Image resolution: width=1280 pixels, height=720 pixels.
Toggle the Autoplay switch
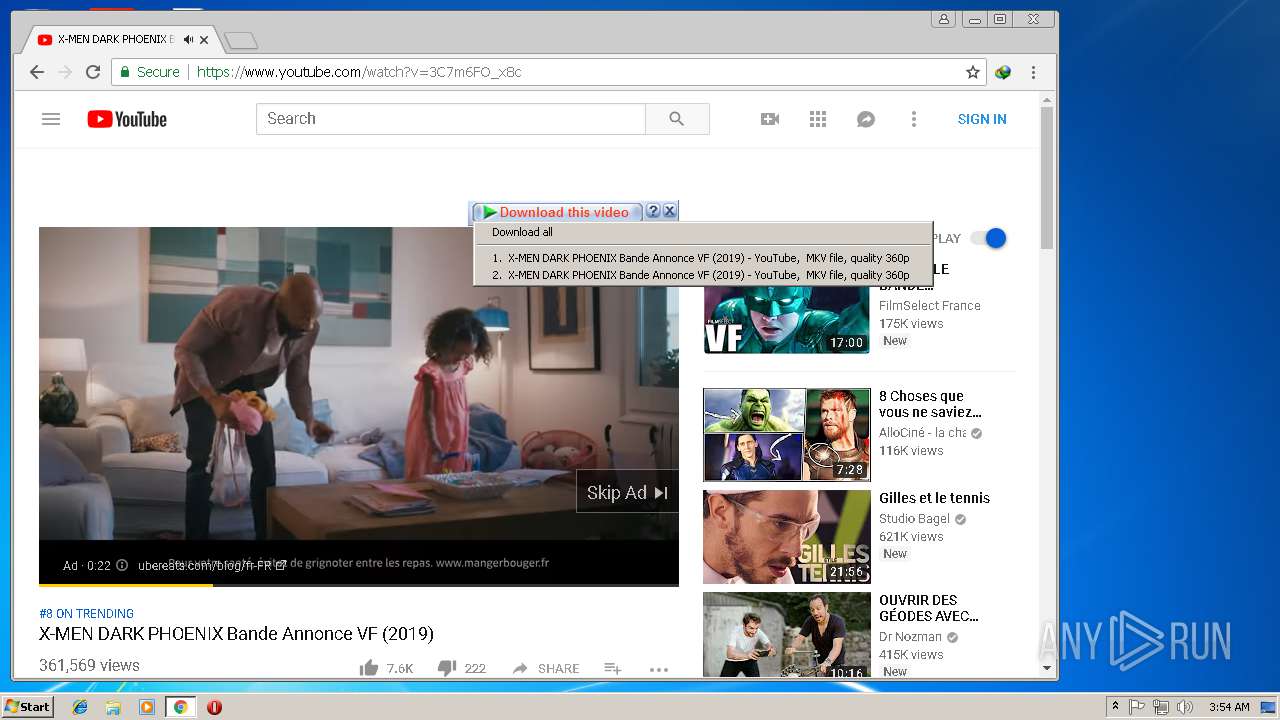coord(988,238)
